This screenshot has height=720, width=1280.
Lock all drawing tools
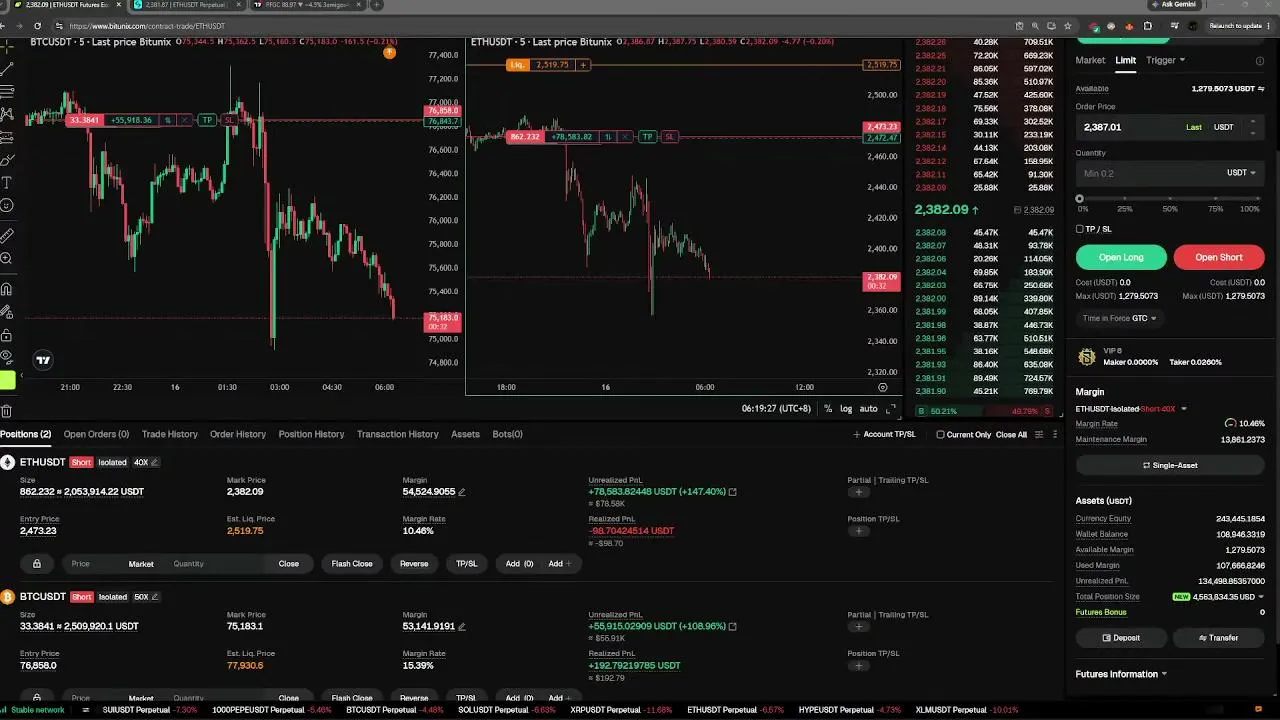[6, 335]
